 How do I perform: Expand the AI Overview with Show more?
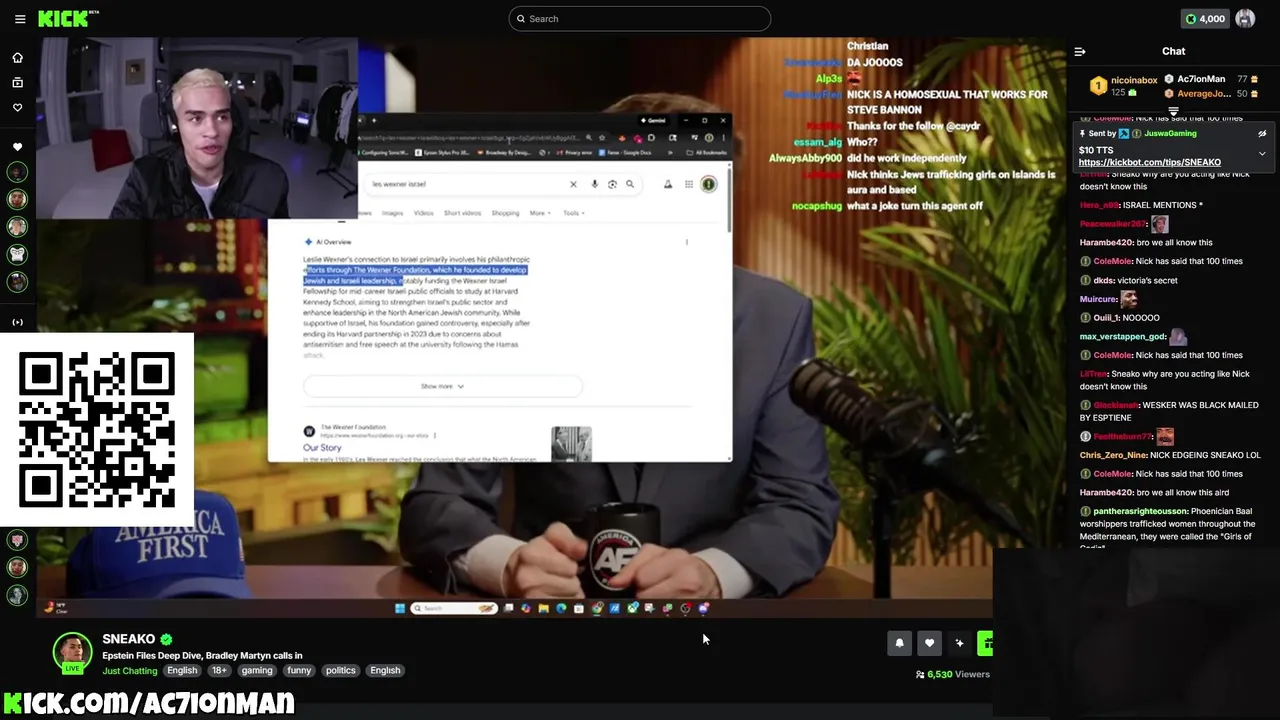[442, 386]
